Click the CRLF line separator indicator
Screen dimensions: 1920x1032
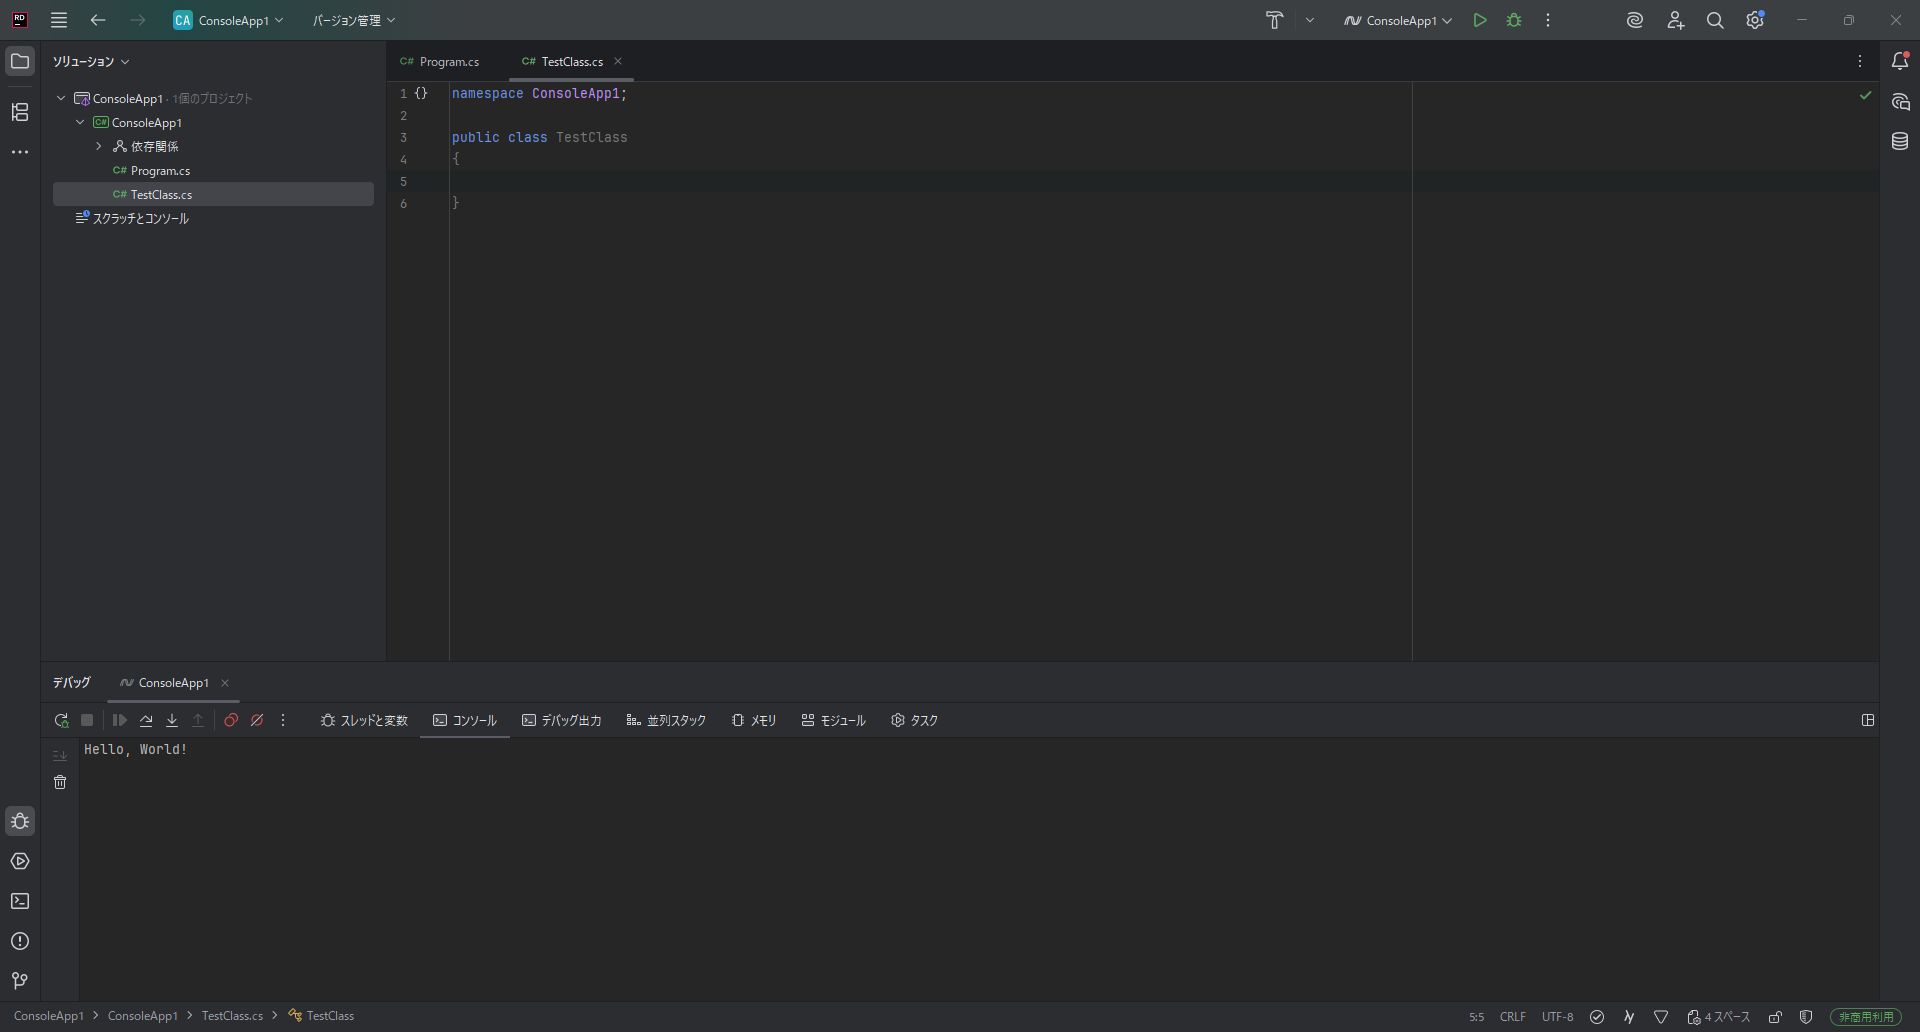coord(1512,1017)
